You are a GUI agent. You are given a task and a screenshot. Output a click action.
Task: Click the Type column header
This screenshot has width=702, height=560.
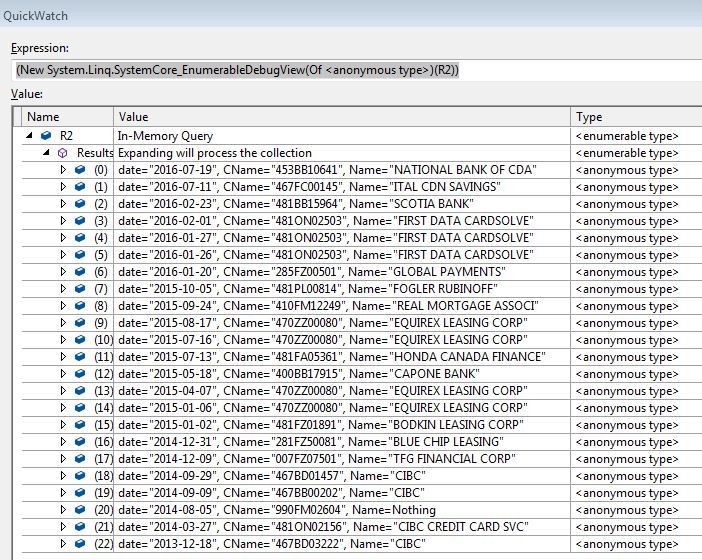pos(636,117)
